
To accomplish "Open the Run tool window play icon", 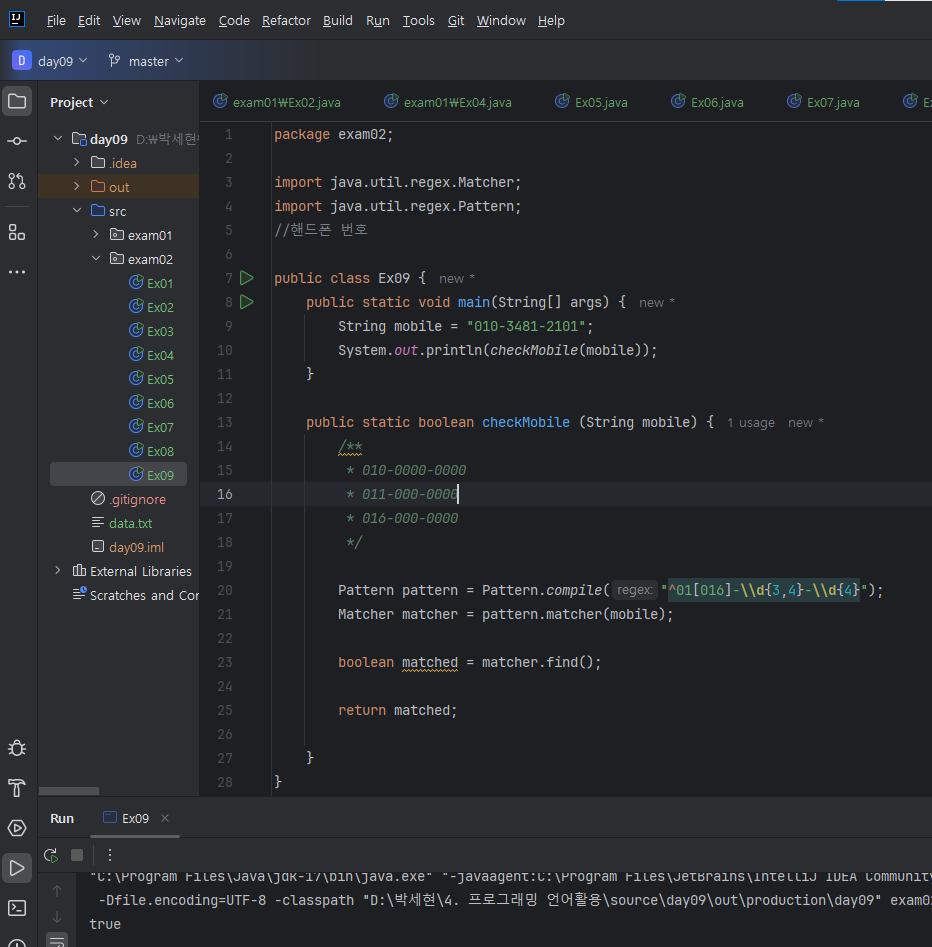I will point(17,868).
